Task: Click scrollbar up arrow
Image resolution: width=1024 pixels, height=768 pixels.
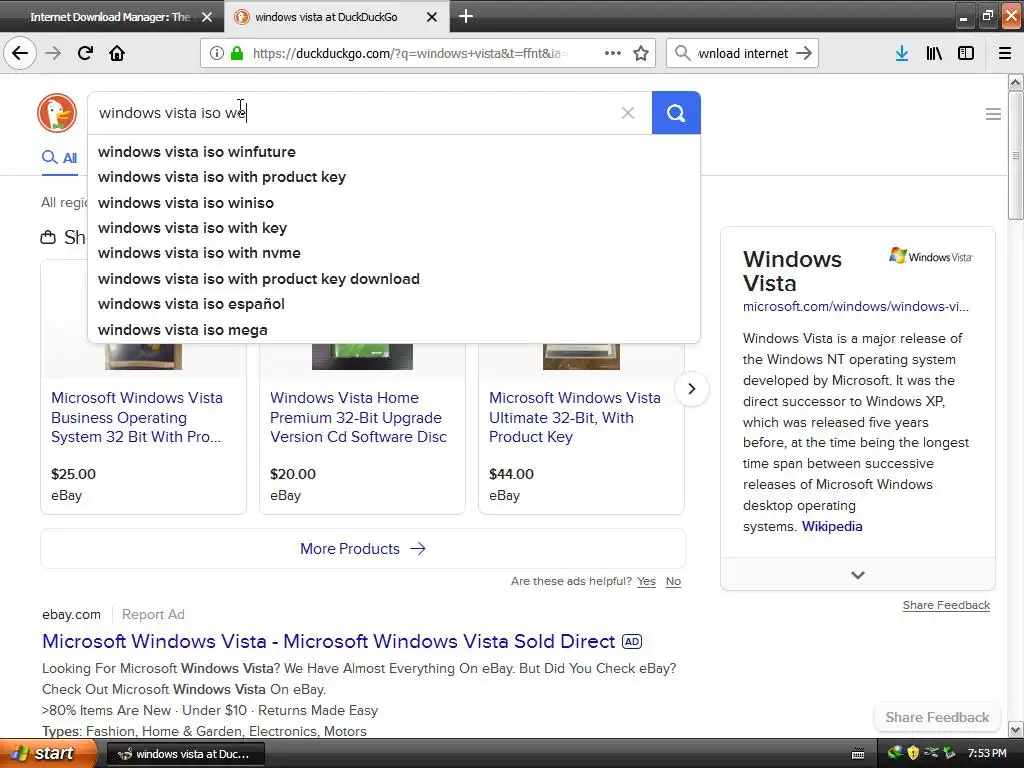Action: (x=1015, y=82)
